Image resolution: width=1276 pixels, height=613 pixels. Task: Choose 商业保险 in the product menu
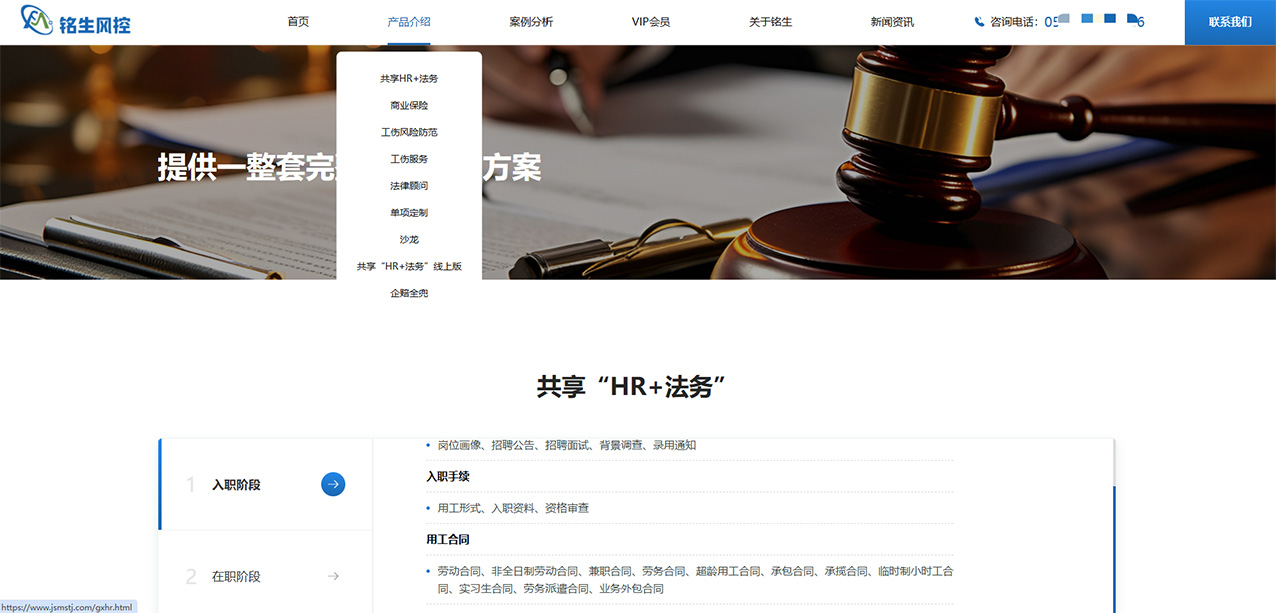click(409, 105)
